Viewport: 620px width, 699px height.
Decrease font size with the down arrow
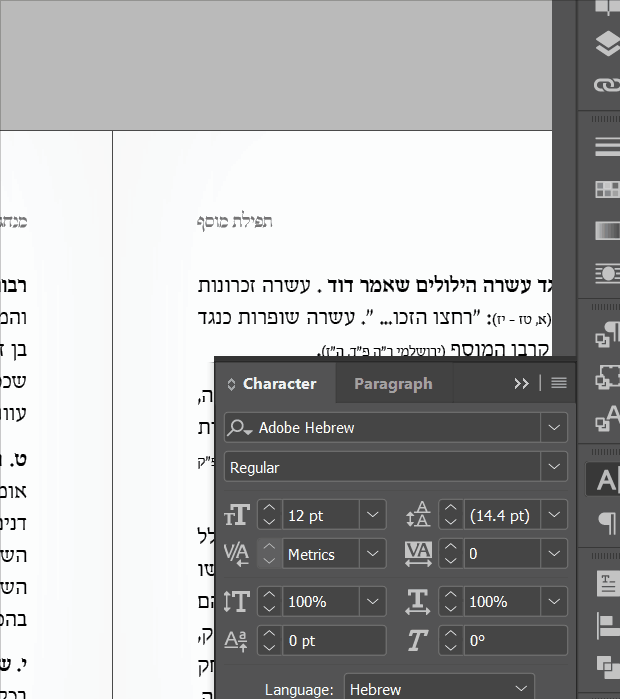[269, 522]
